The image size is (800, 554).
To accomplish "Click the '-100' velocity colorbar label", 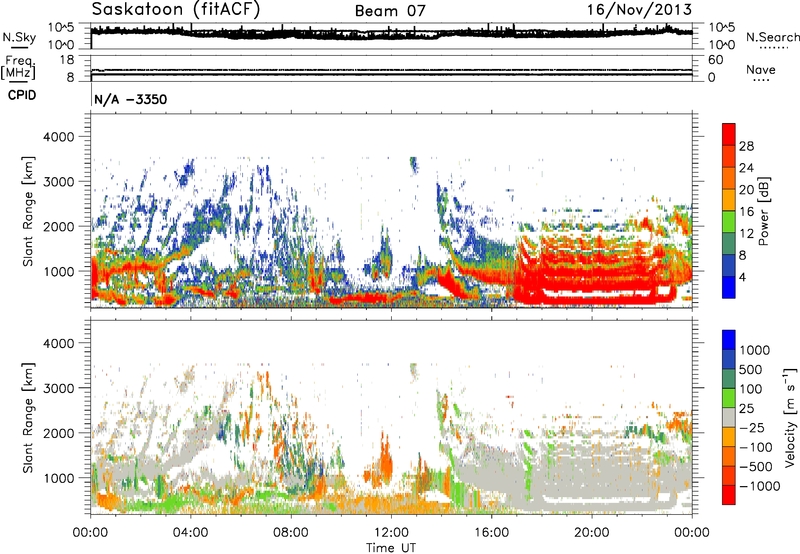I will coord(756,447).
